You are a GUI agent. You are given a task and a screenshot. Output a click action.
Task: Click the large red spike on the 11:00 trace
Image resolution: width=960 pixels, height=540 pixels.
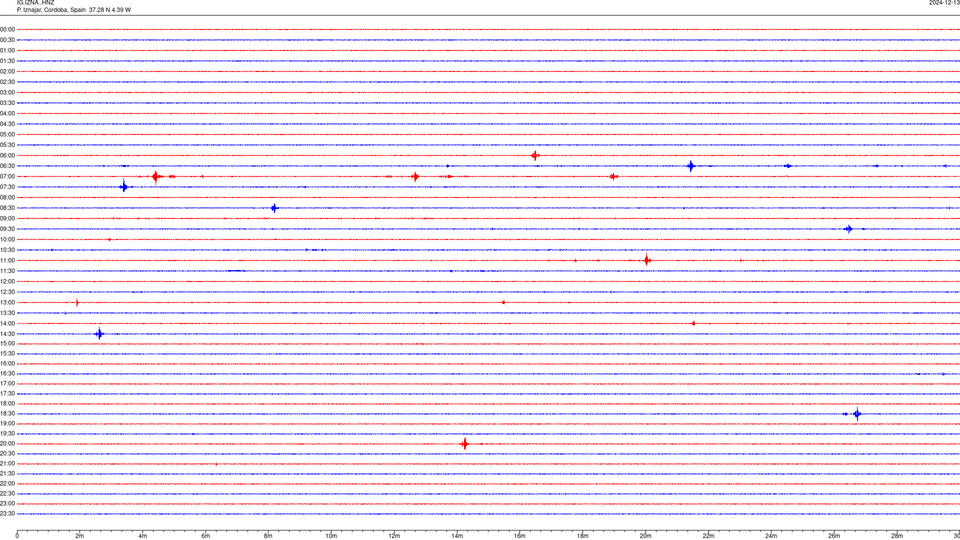[647, 260]
